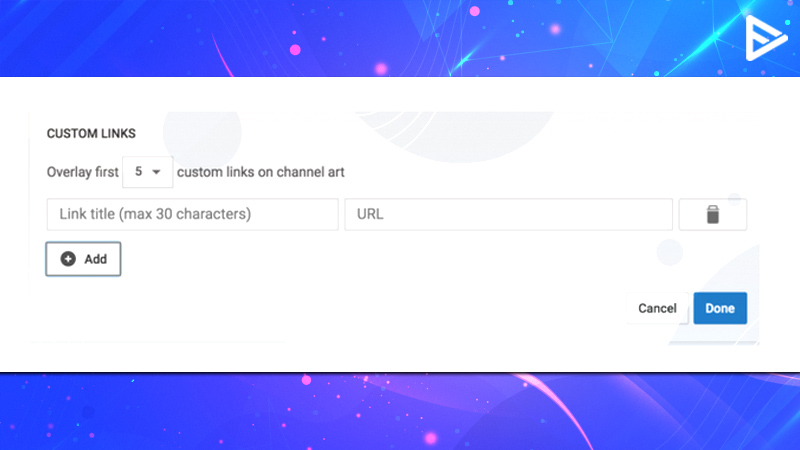Viewport: 800px width, 450px height.
Task: Click the 'Overlay first' label text
Action: pos(83,172)
